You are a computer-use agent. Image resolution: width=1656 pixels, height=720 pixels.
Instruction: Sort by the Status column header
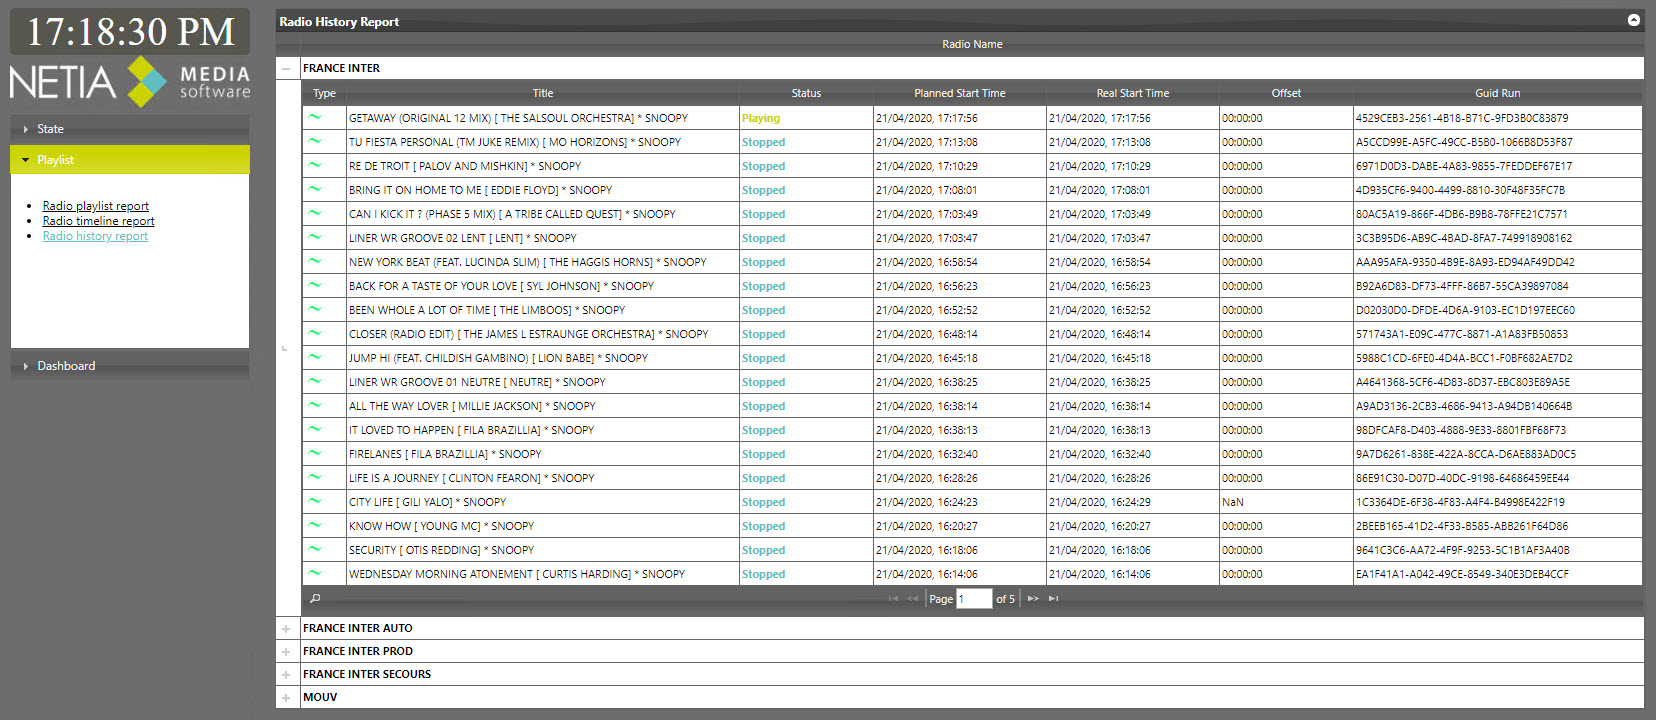tap(806, 93)
